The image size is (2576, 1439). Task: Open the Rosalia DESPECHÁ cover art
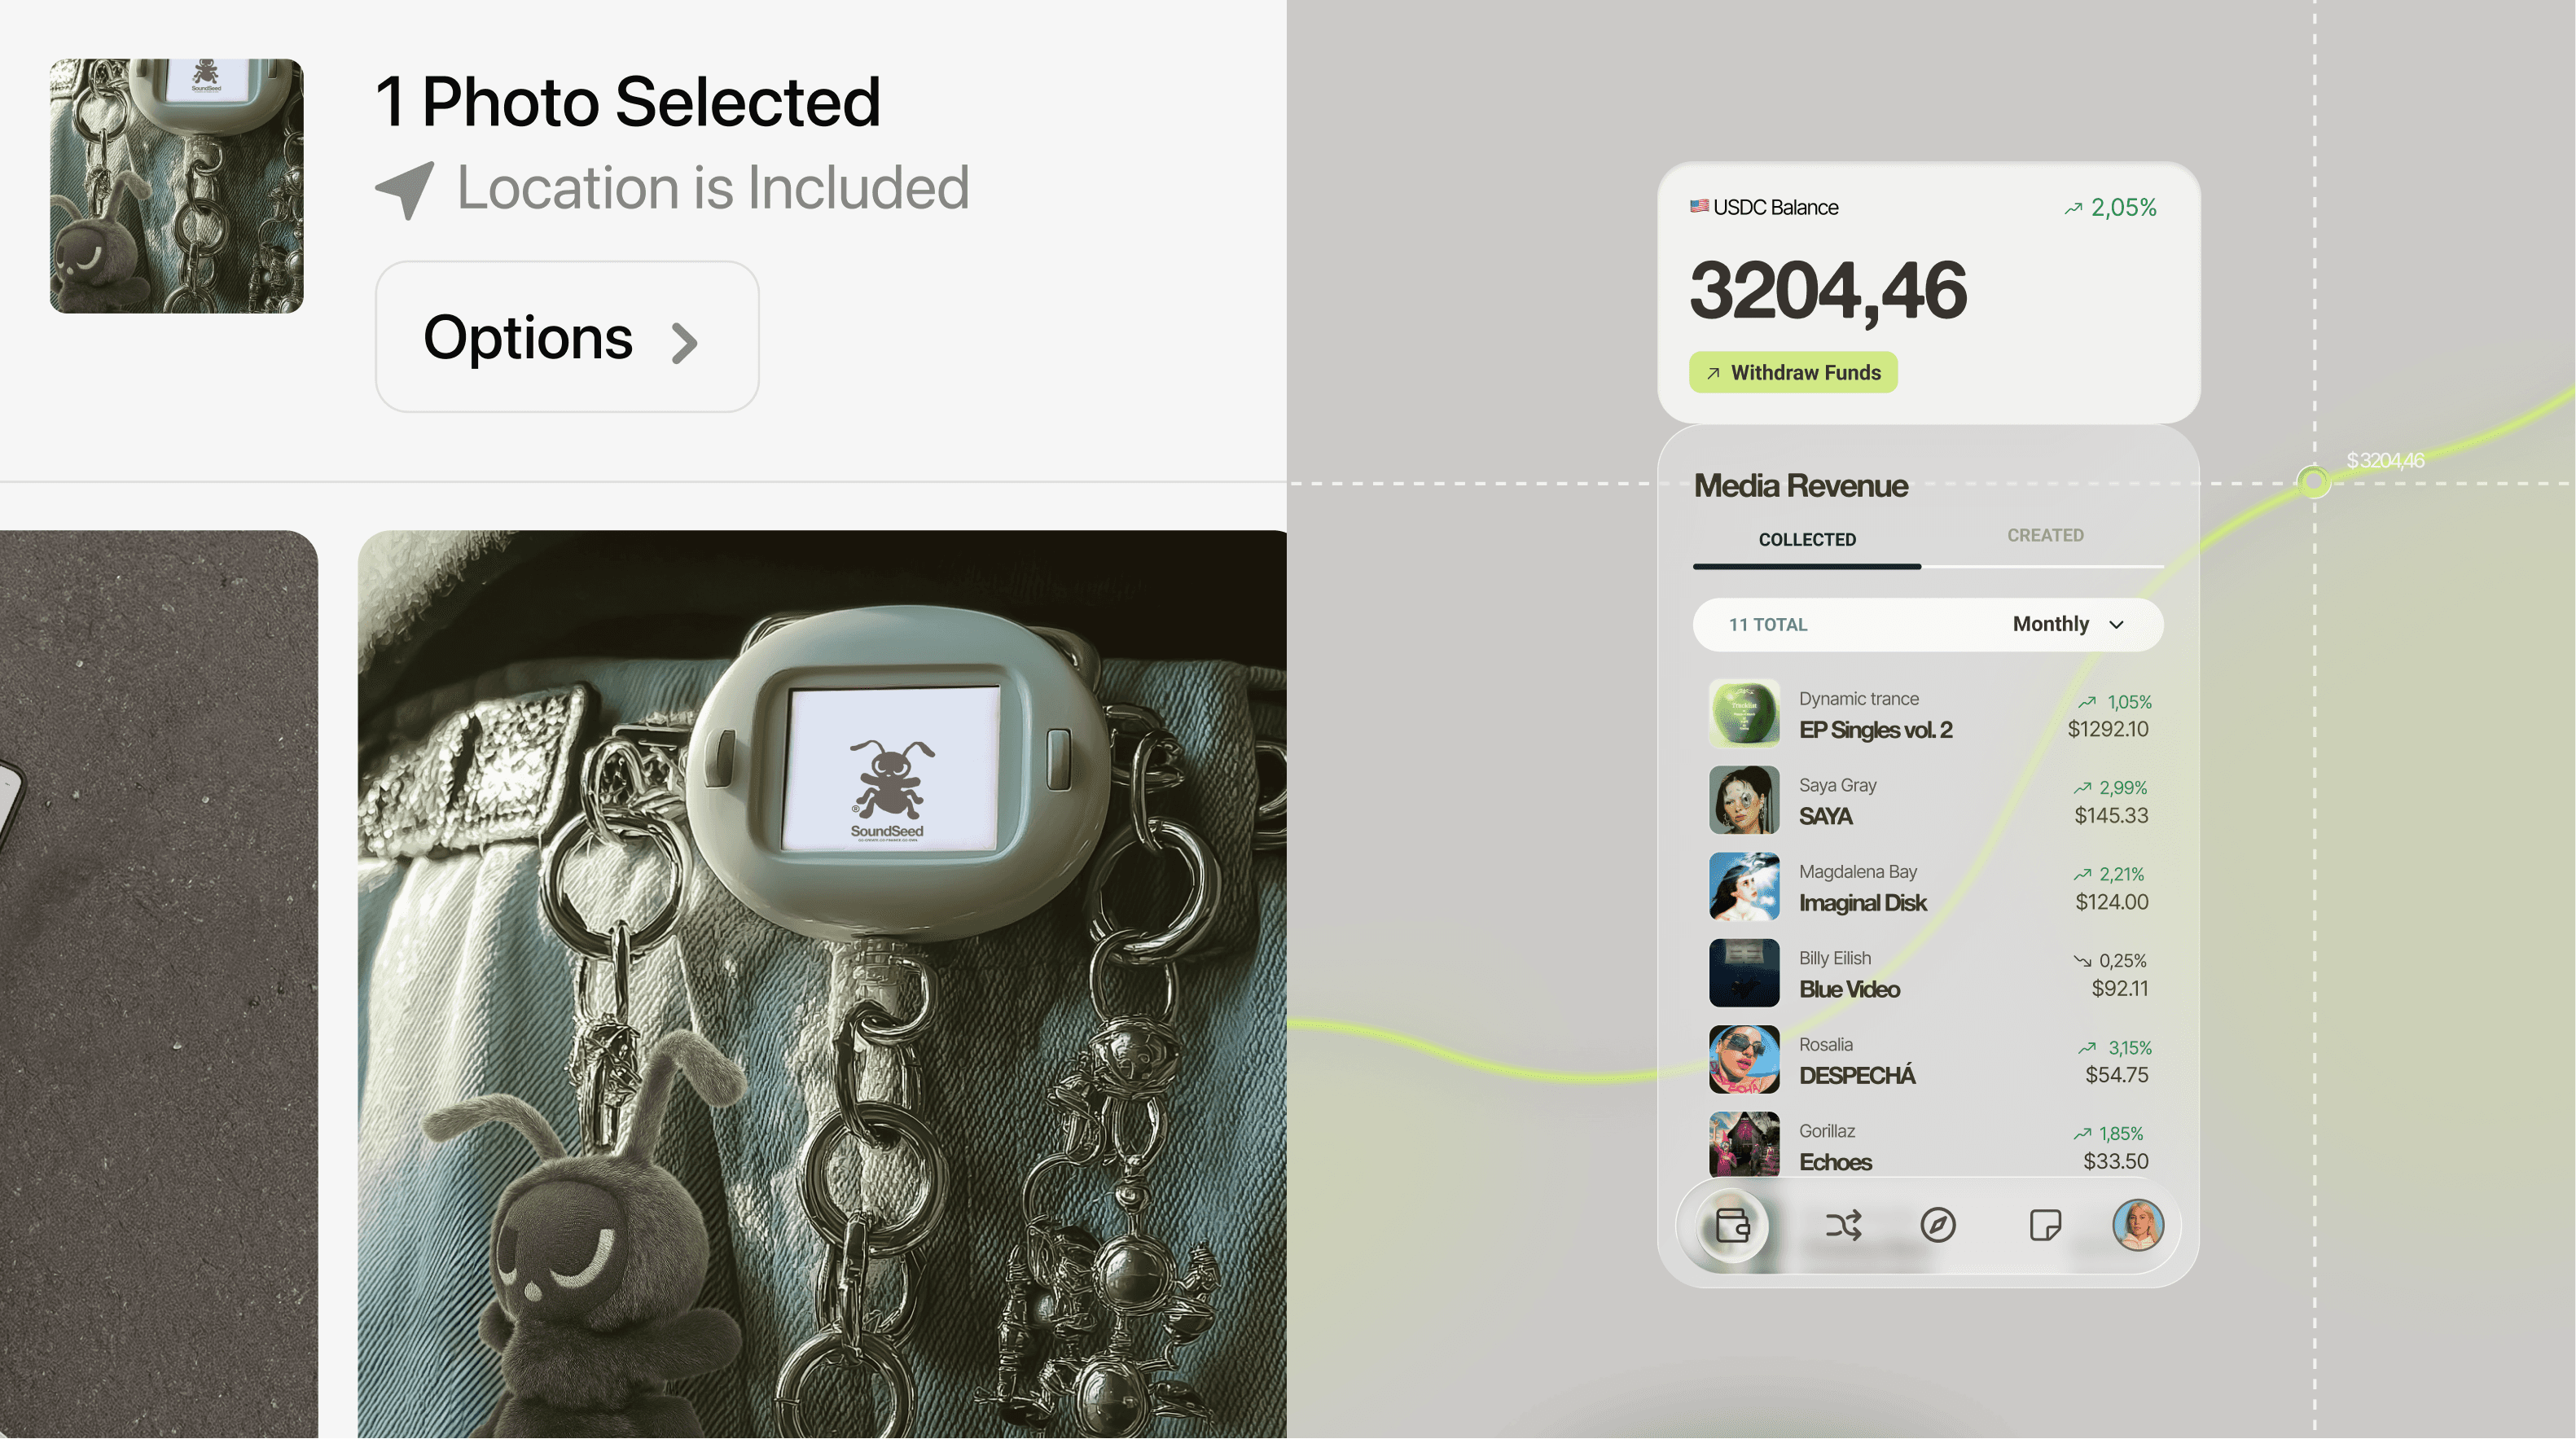[1744, 1060]
